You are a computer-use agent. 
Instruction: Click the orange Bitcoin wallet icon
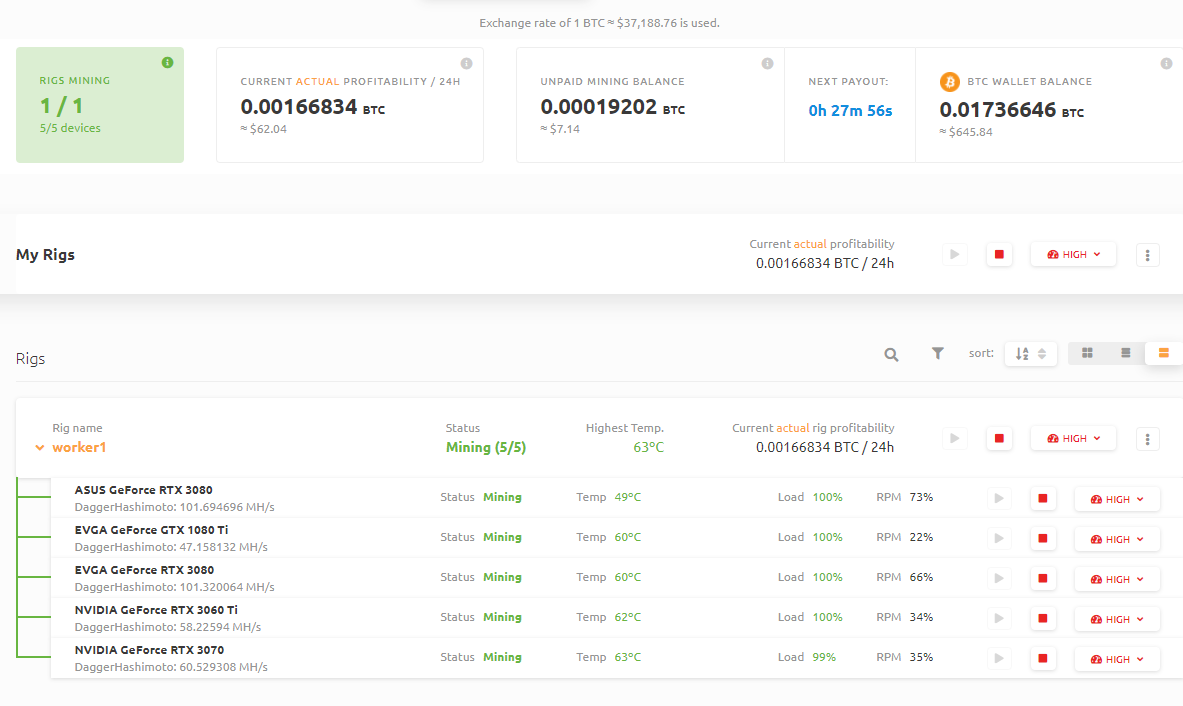pos(949,81)
